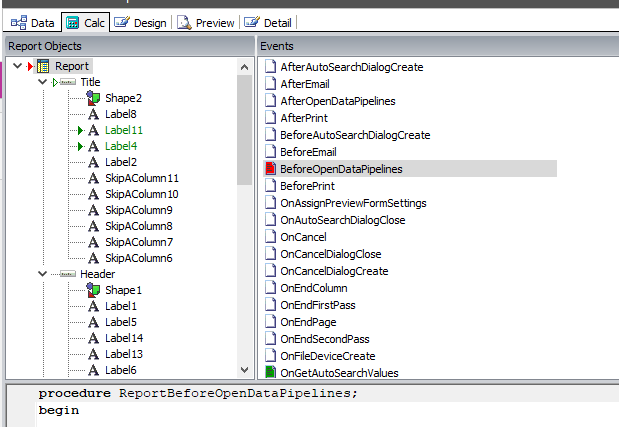Click the green OnGetAutoSearchValues event icon
Screen dimensions: 619x427
click(x=270, y=373)
